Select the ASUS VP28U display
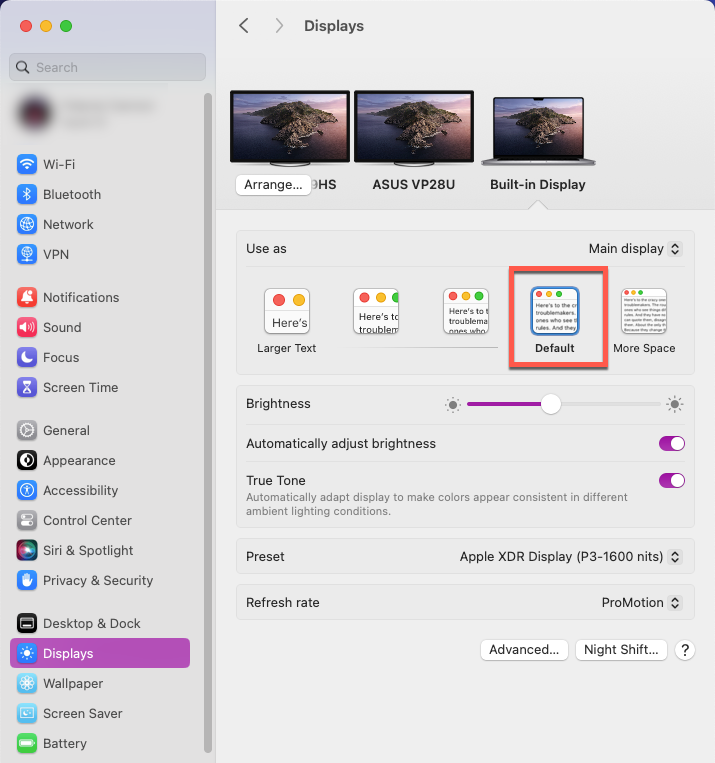 pyautogui.click(x=414, y=141)
